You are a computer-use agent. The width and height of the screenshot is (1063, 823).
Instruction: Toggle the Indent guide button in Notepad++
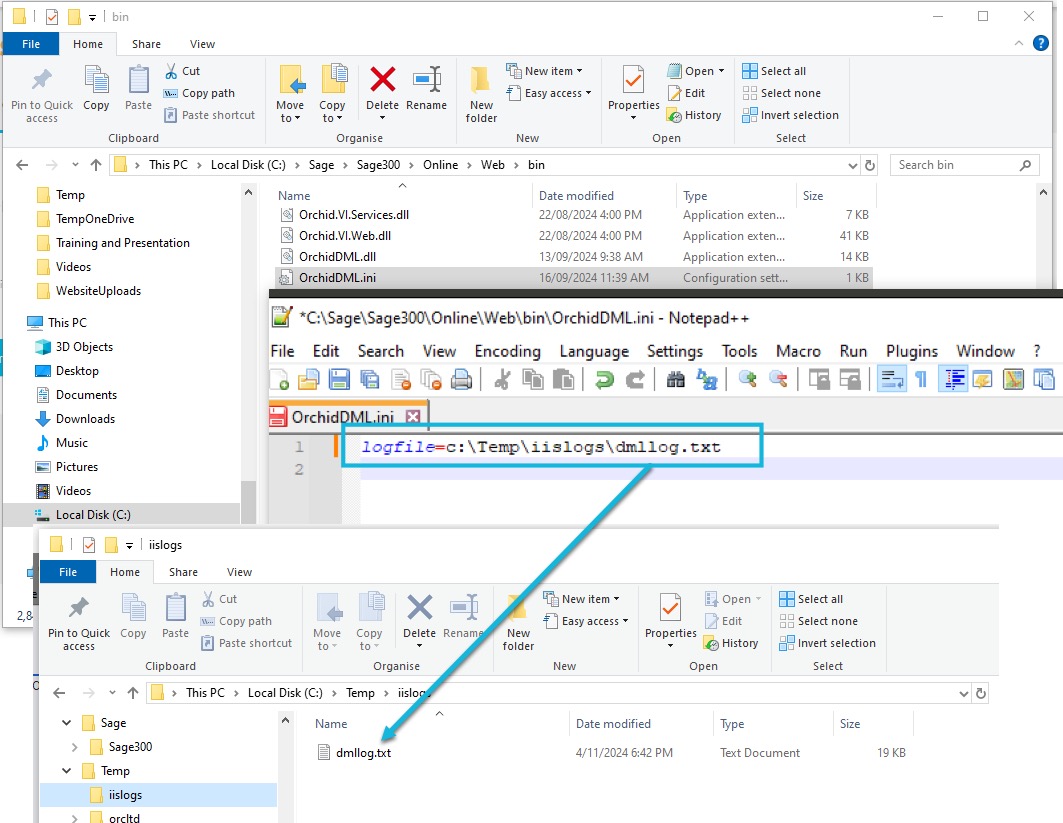952,380
